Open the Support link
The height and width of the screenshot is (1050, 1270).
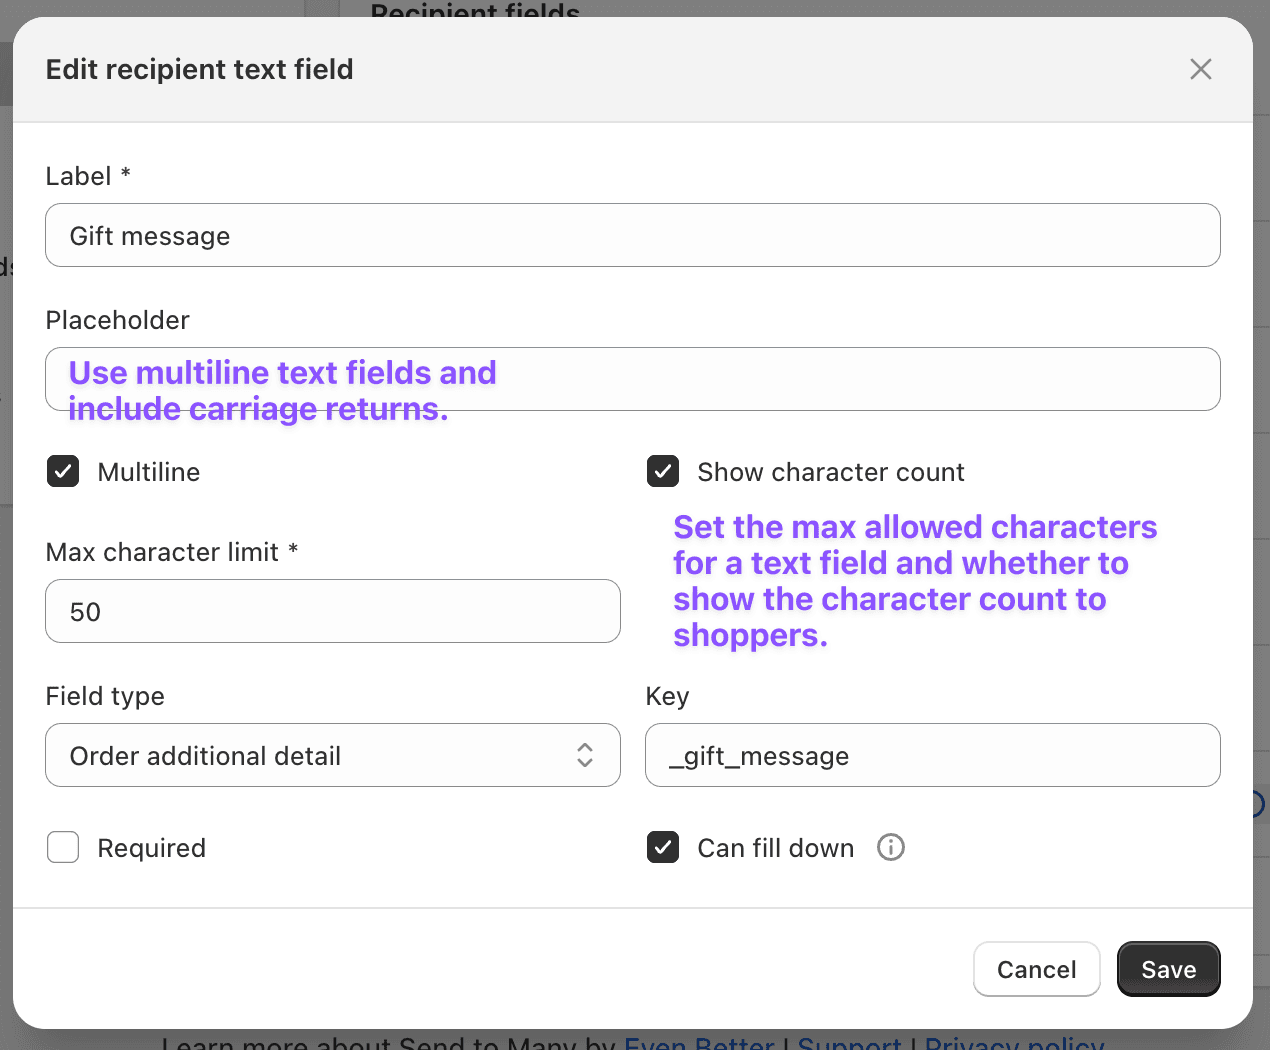tap(850, 1044)
